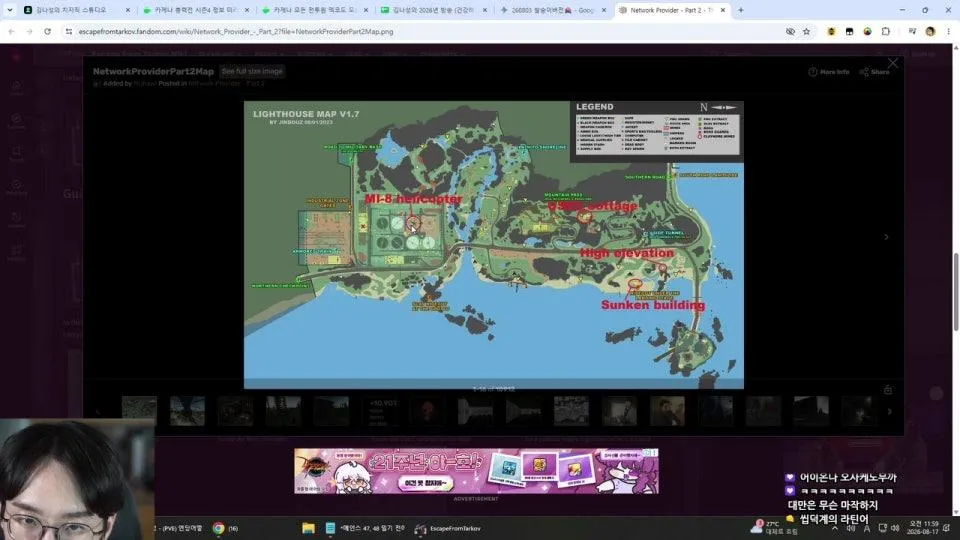Image resolution: width=960 pixels, height=540 pixels.
Task: Open the weather widget showing 27°C
Action: coord(774,527)
